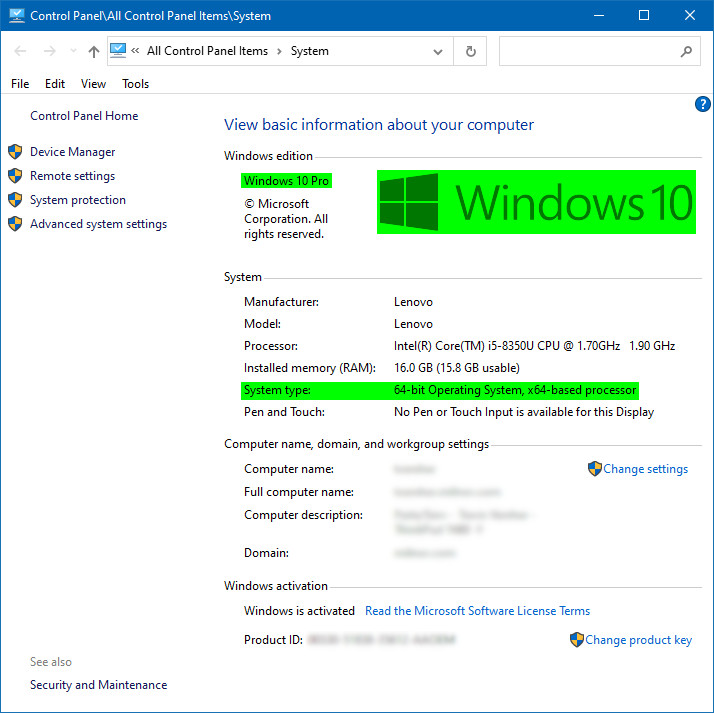714x713 pixels.
Task: Click shield icon next to Change product key
Action: click(x=576, y=640)
